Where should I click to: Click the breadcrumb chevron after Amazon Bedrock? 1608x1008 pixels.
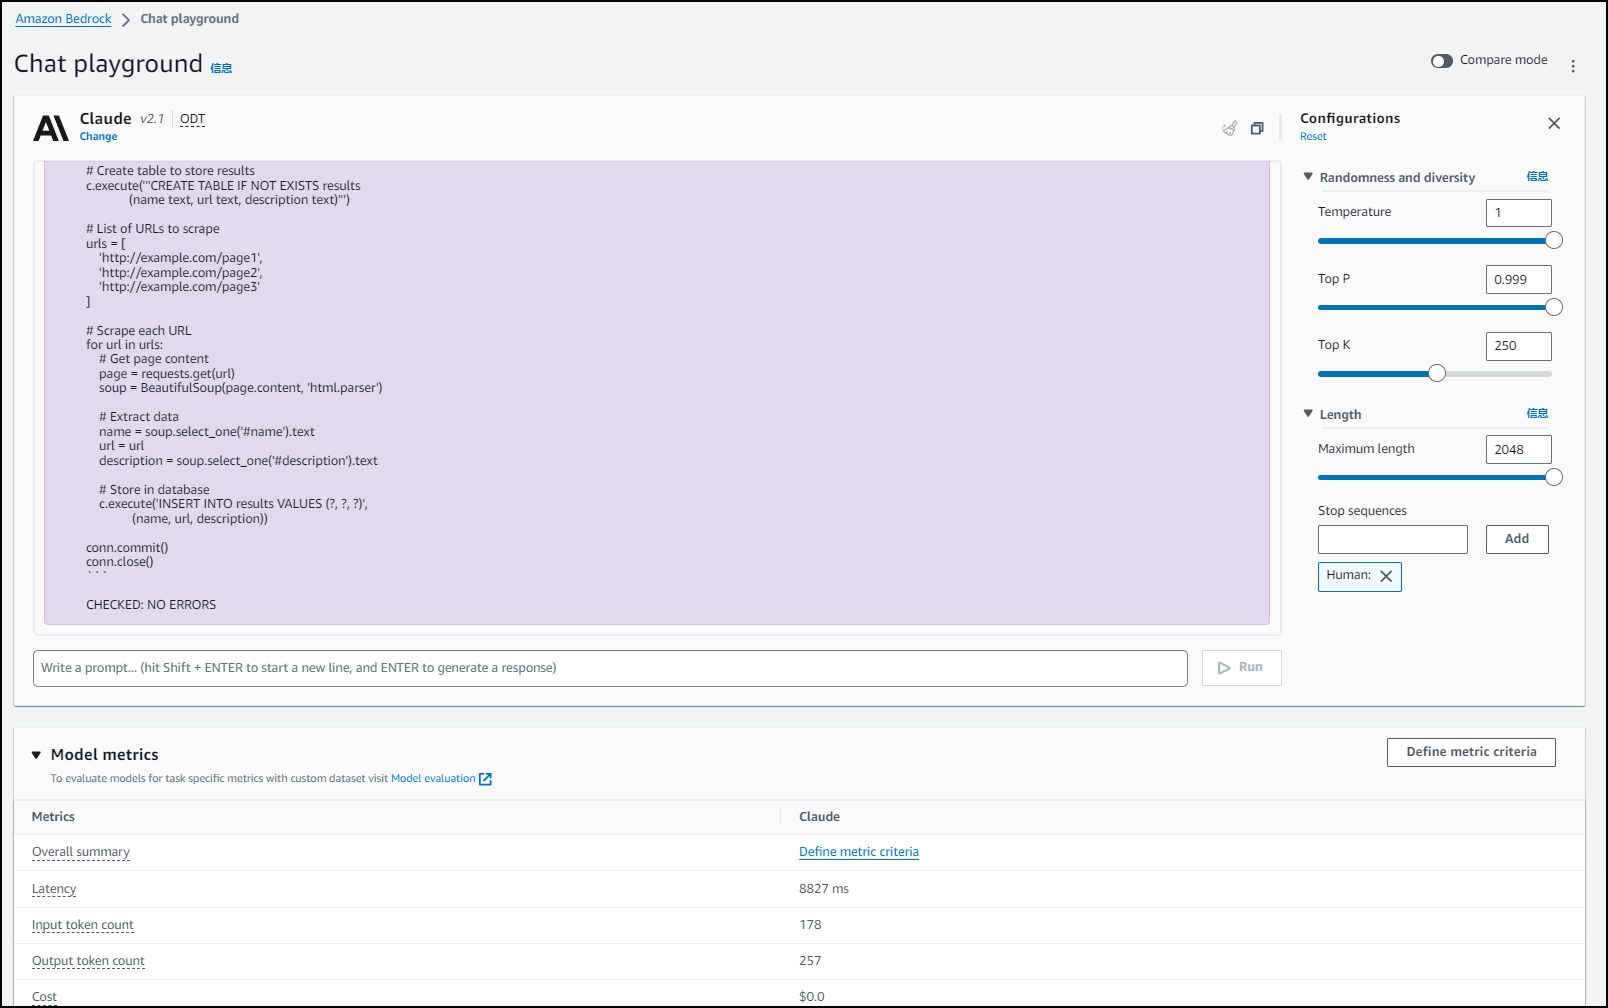click(126, 20)
